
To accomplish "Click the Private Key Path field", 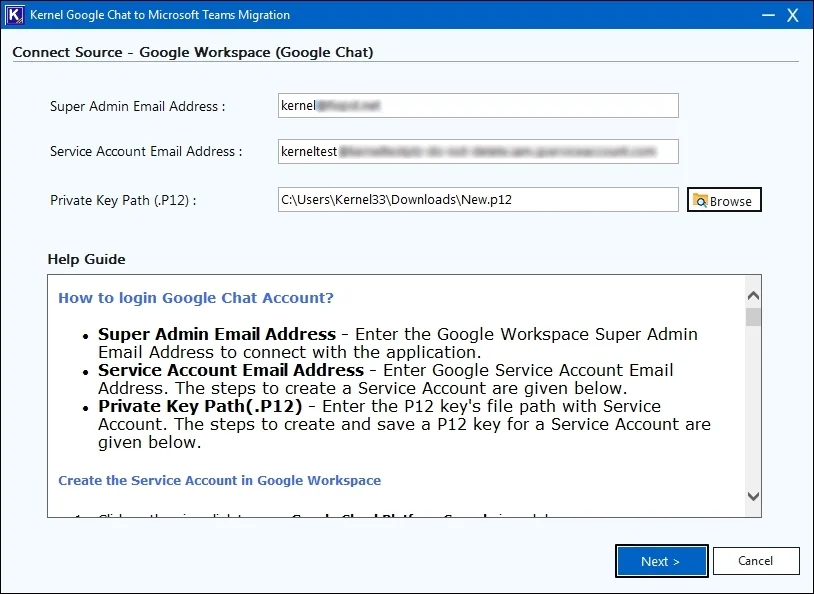I will click(x=478, y=200).
